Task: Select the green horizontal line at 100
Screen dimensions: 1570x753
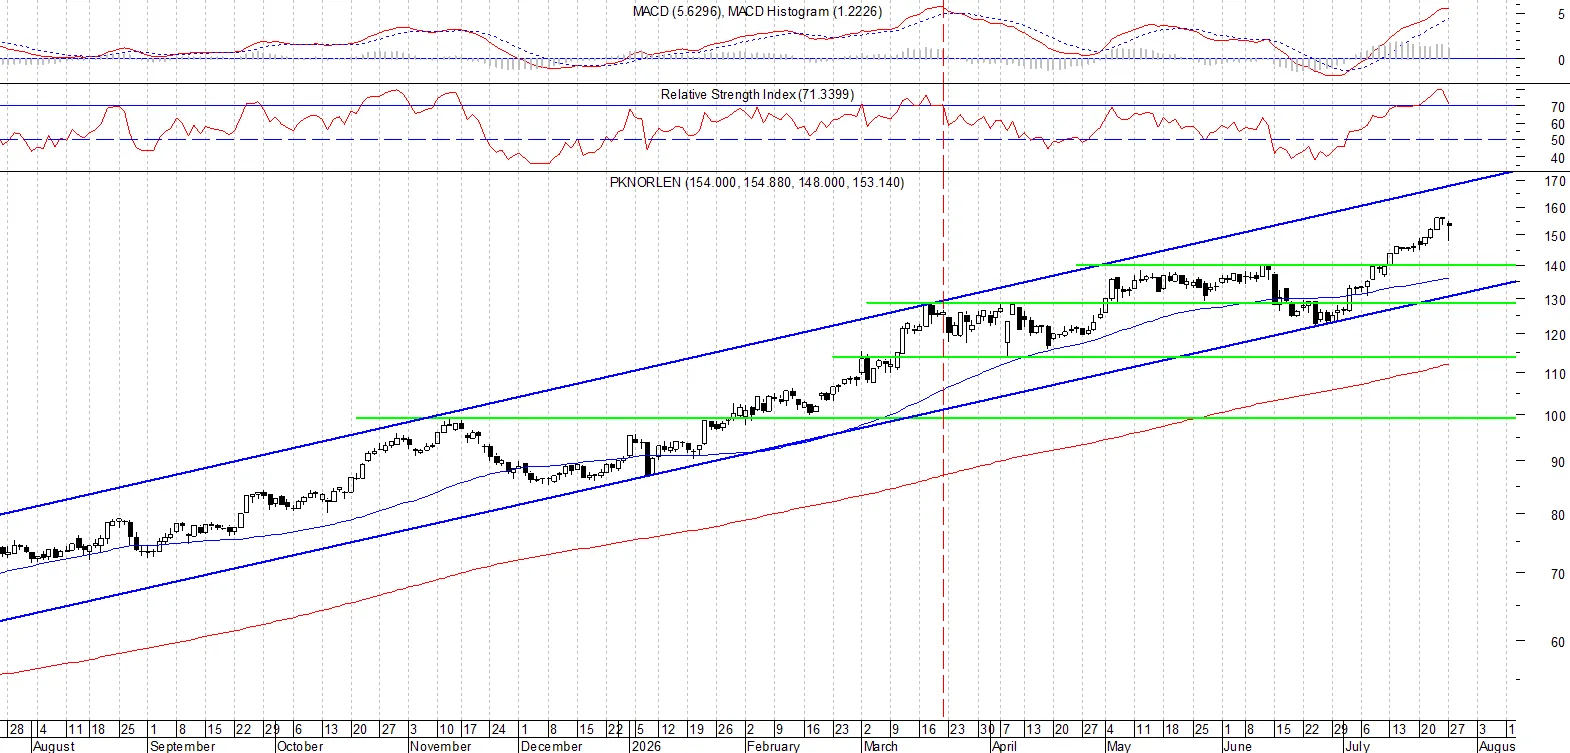Action: pyautogui.click(x=935, y=418)
